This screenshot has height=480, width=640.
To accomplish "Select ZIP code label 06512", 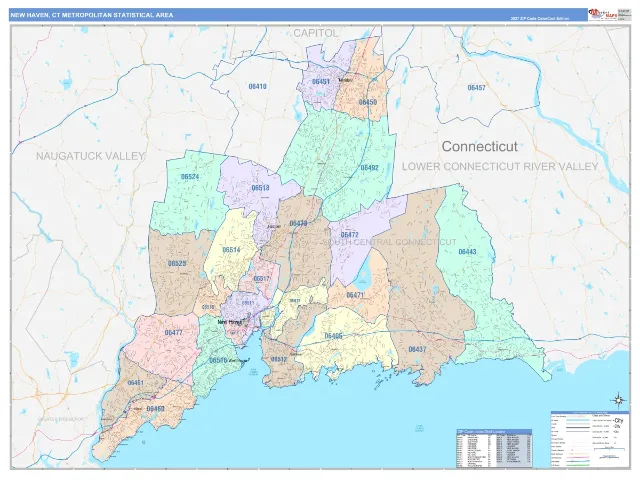I will click(279, 360).
